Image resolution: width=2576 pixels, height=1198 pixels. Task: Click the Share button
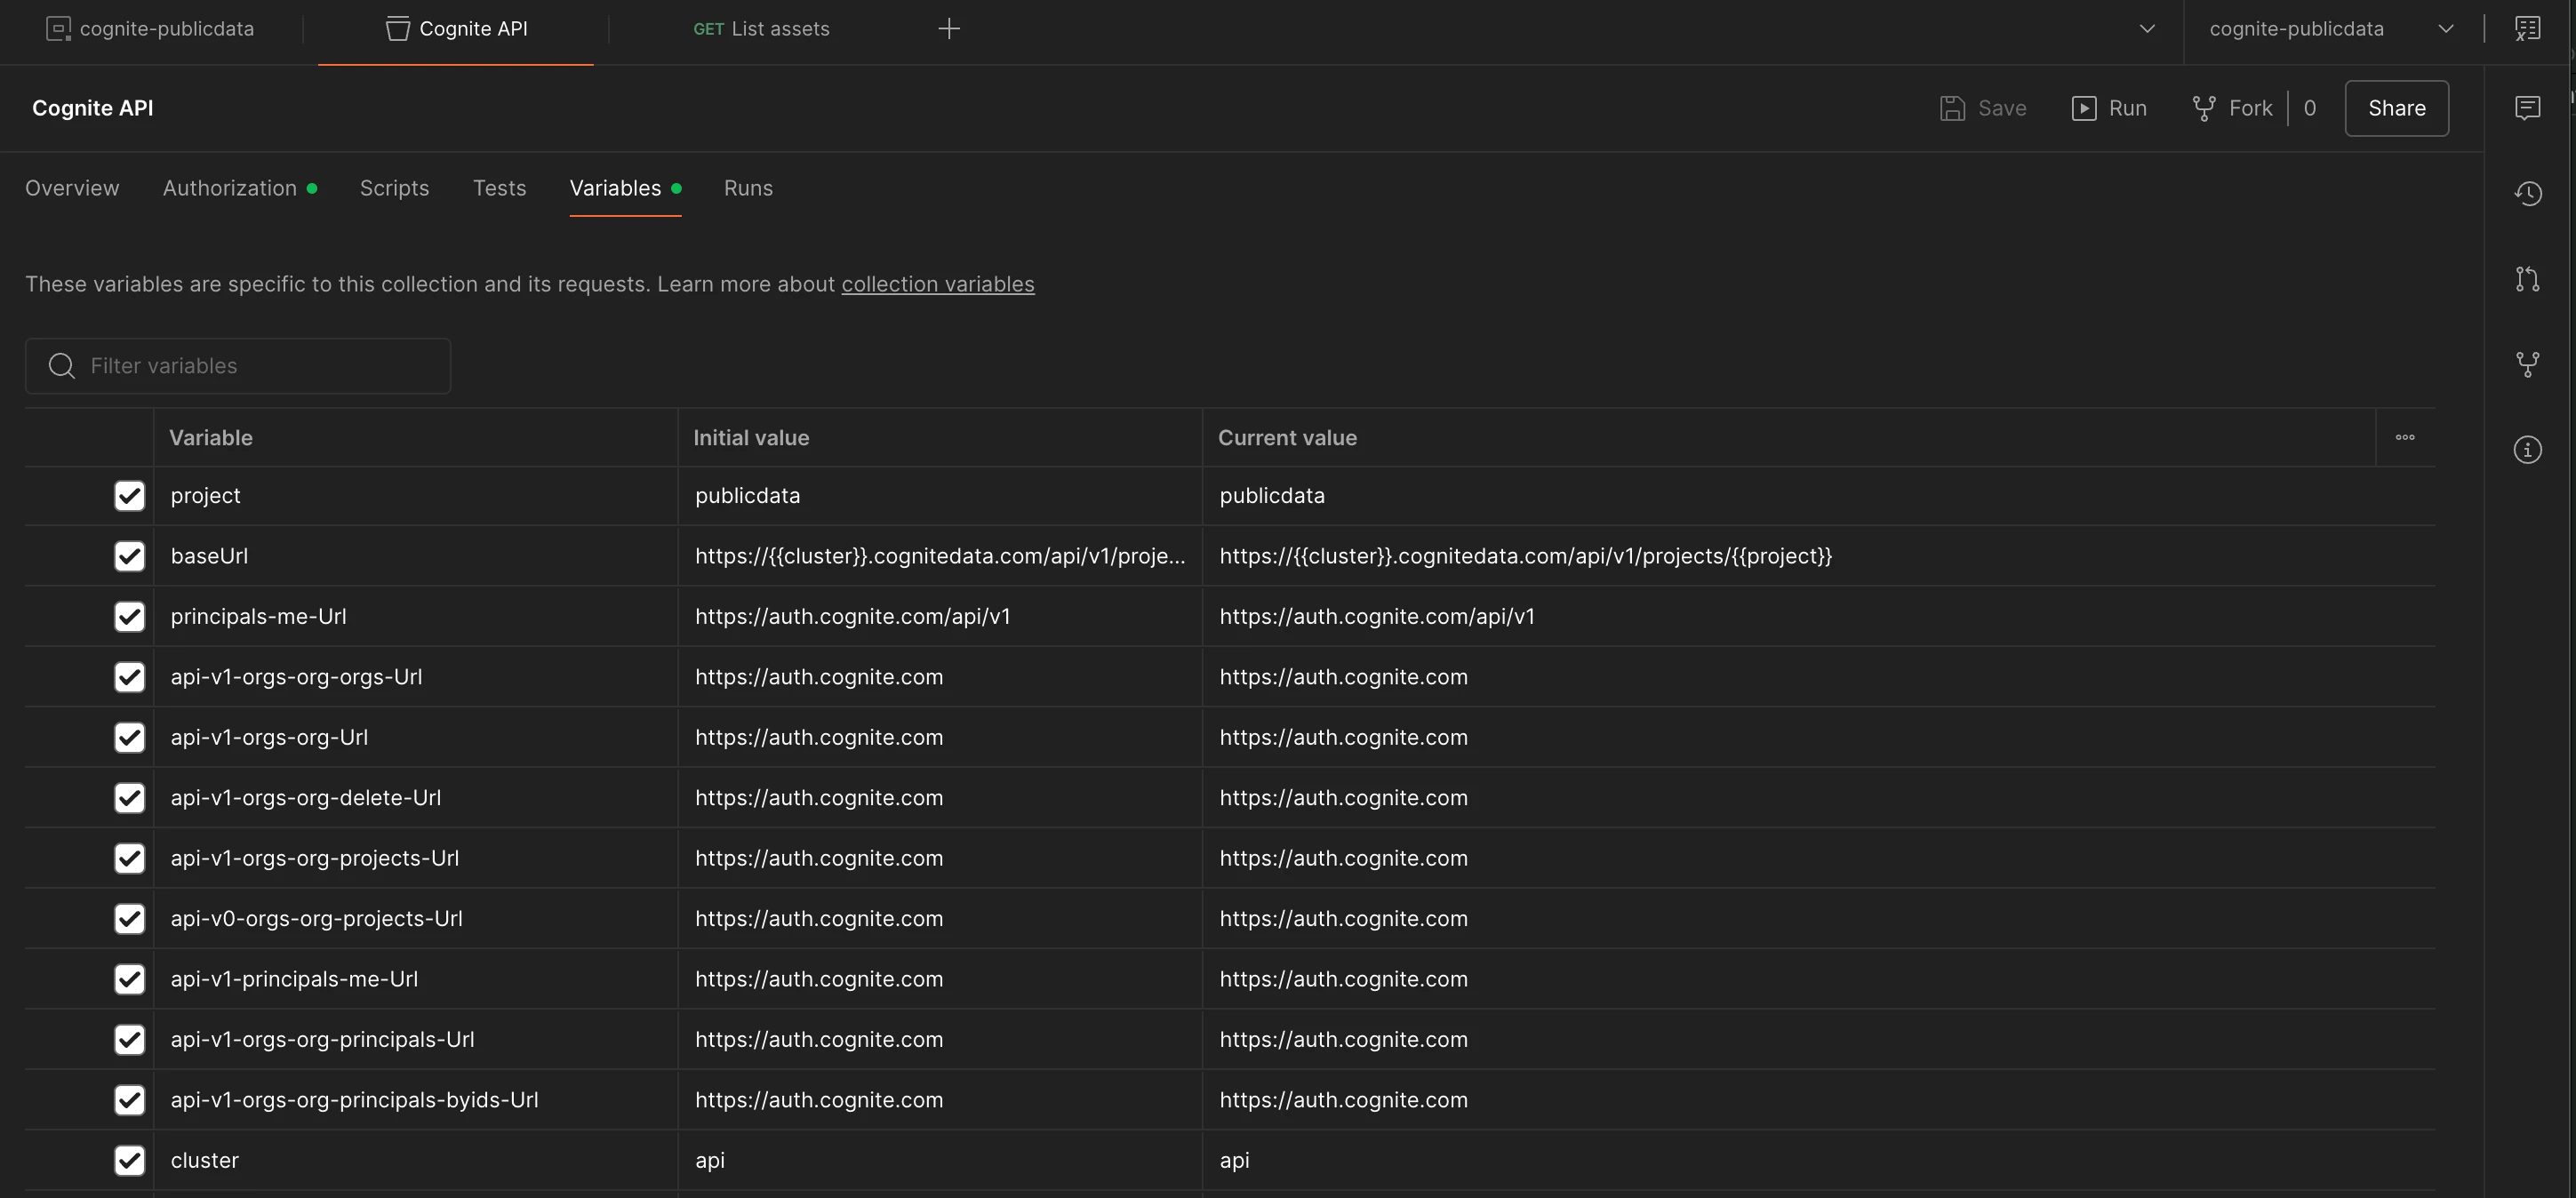(2396, 108)
